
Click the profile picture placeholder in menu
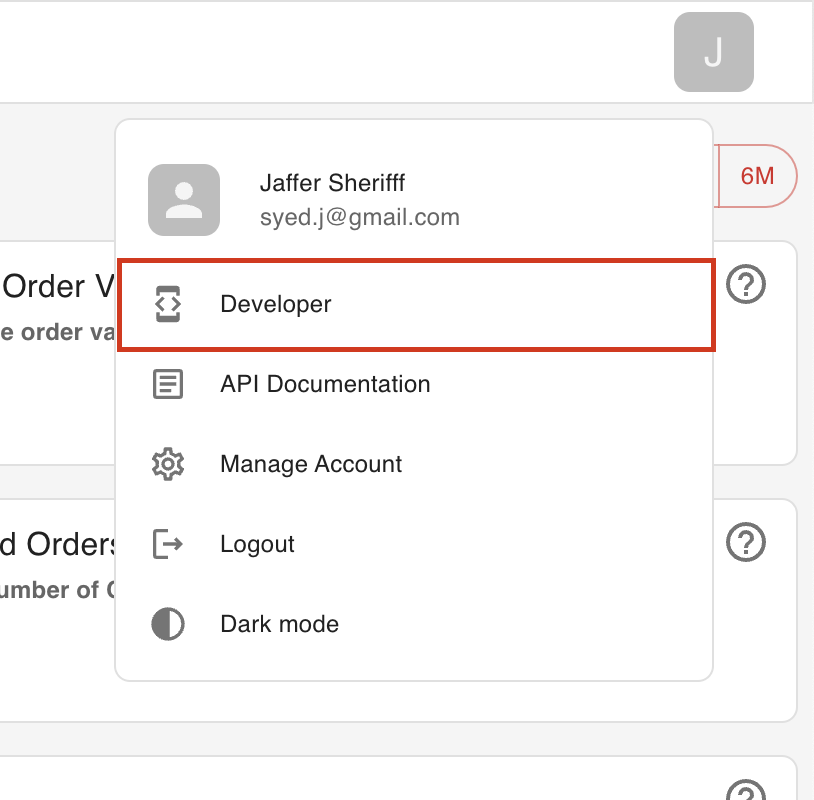coord(184,200)
